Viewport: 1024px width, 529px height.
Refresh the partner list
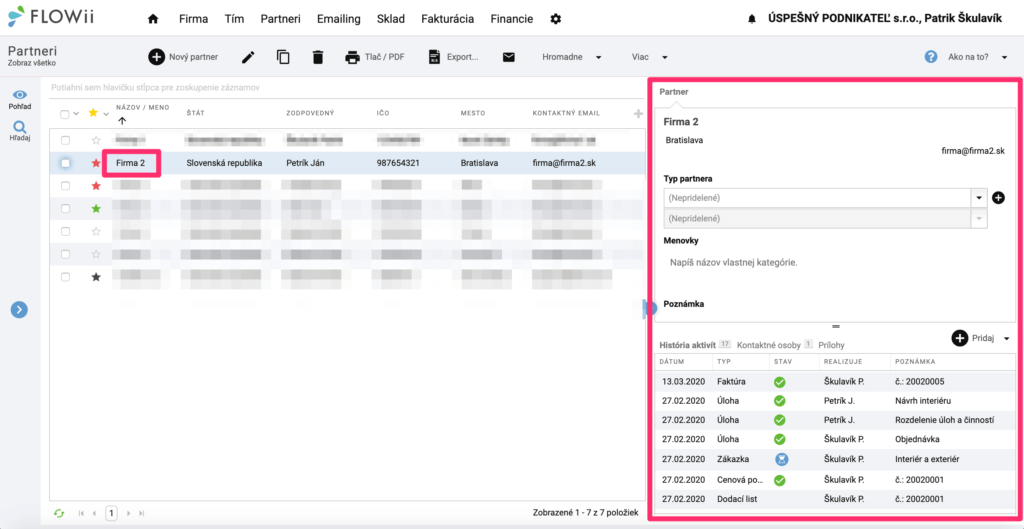[59, 513]
